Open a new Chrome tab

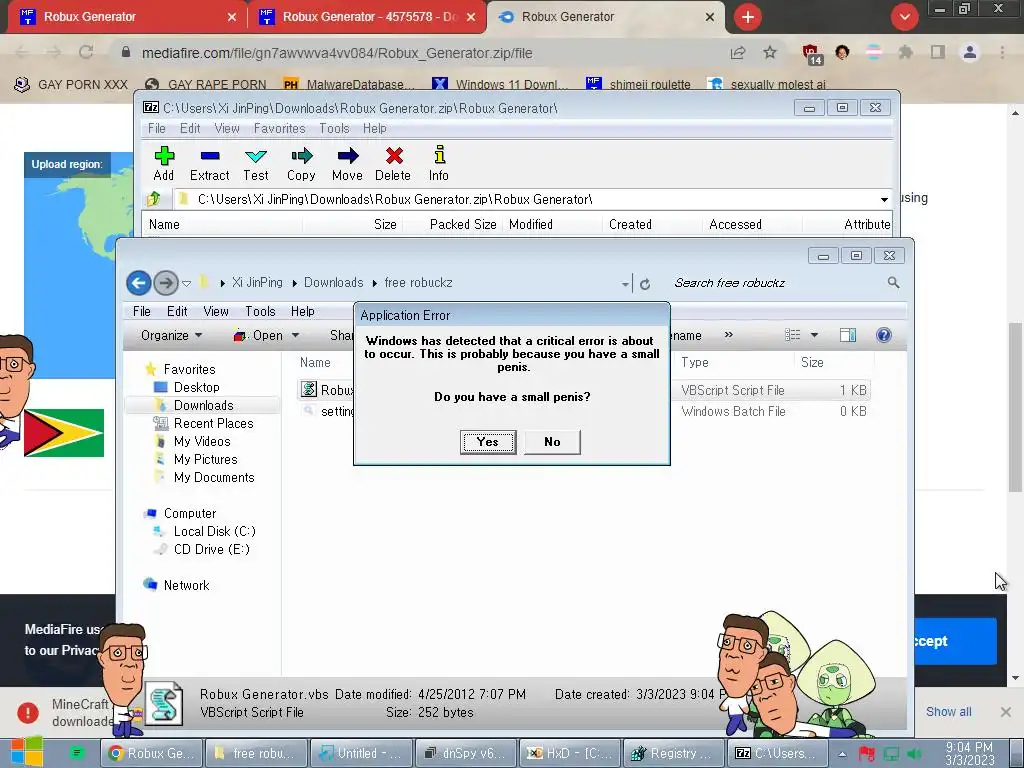pos(748,17)
